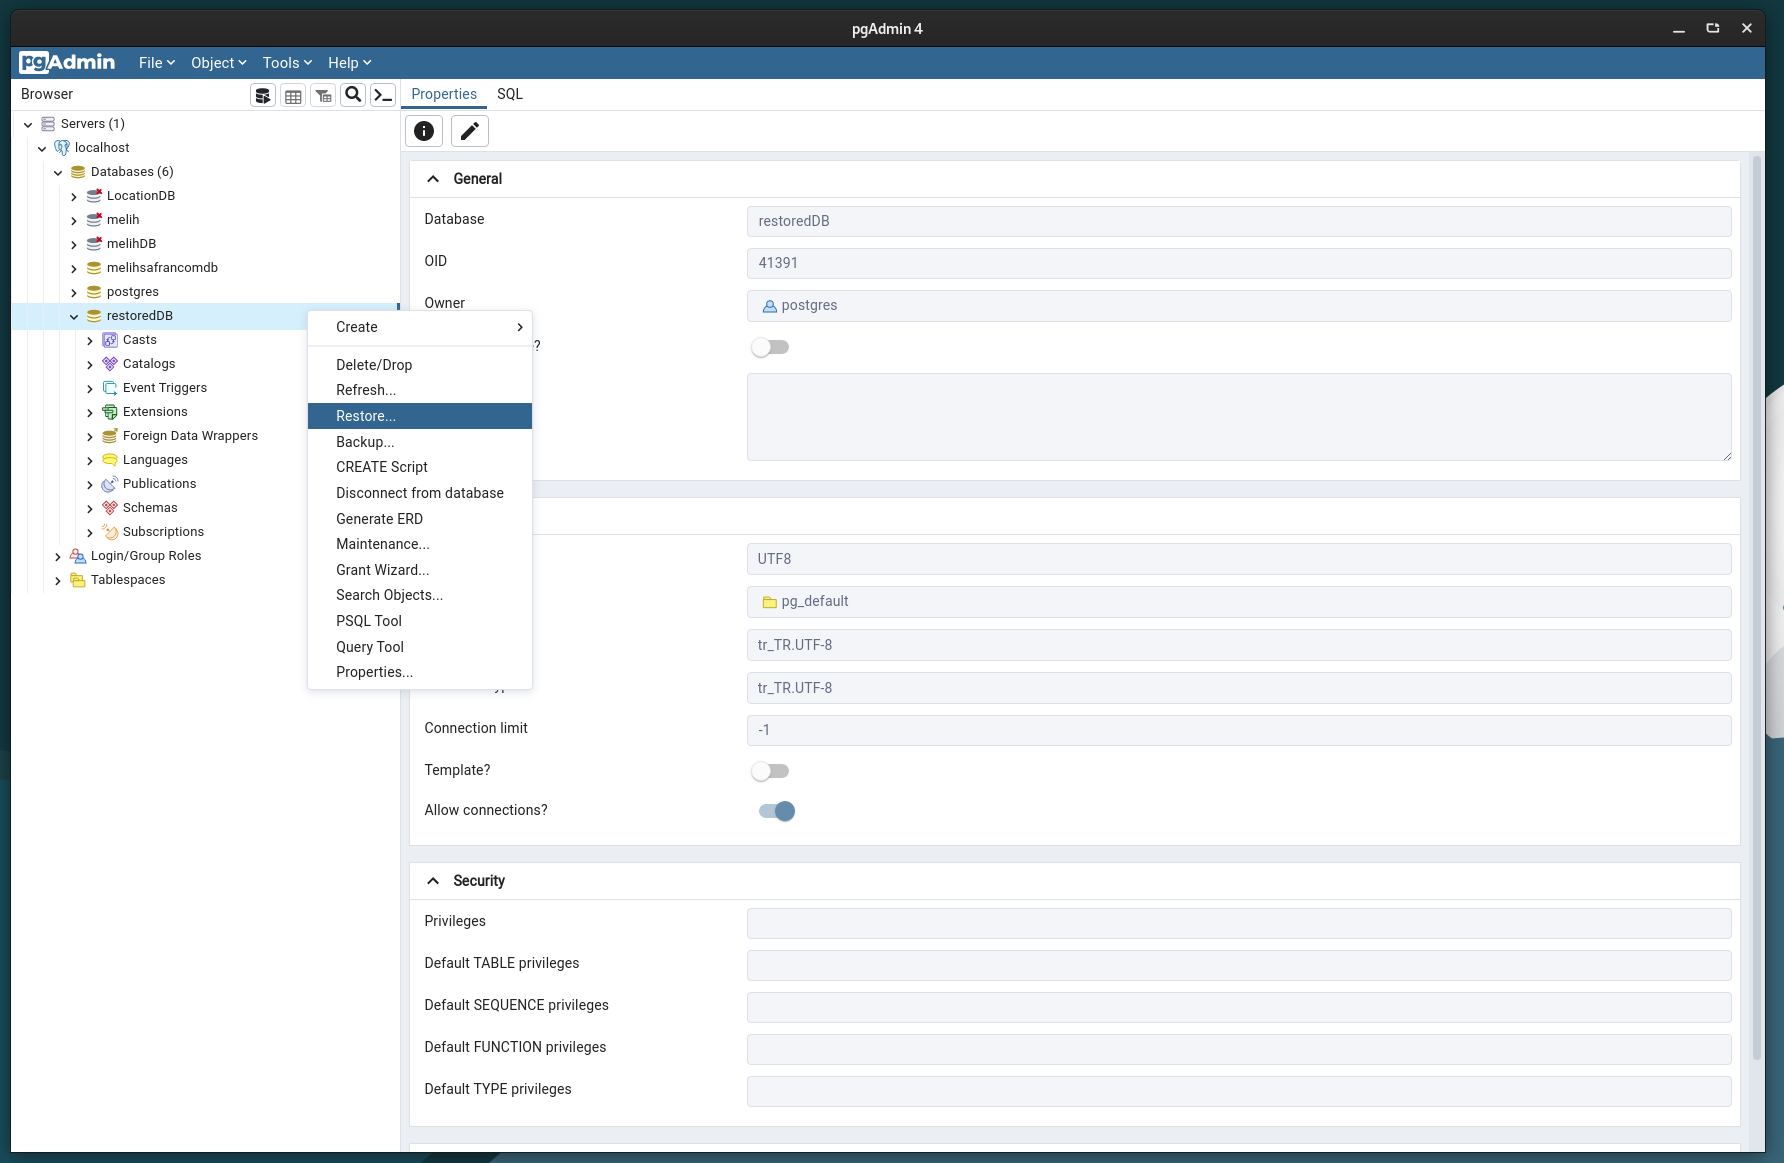The width and height of the screenshot is (1784, 1163).
Task: Click the Connection limit field
Action: coord(1239,730)
